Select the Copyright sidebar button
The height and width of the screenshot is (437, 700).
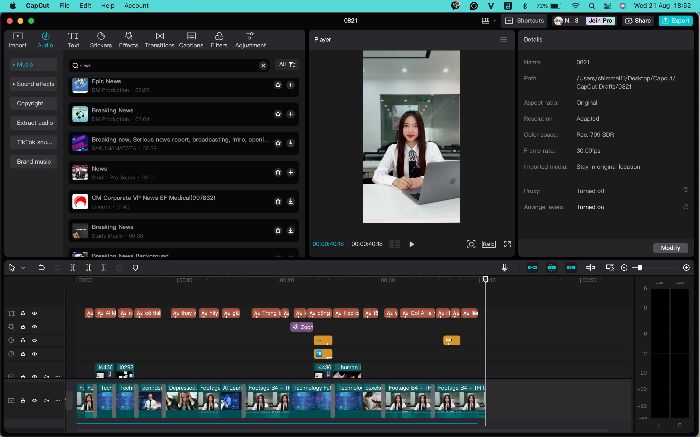(x=33, y=103)
